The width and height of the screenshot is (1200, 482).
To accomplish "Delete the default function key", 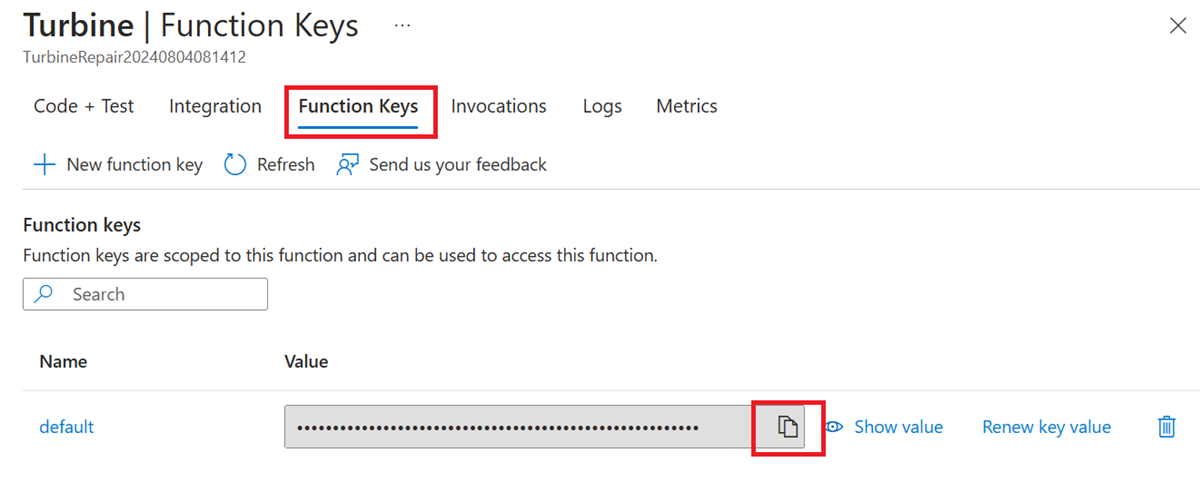I will point(1166,427).
